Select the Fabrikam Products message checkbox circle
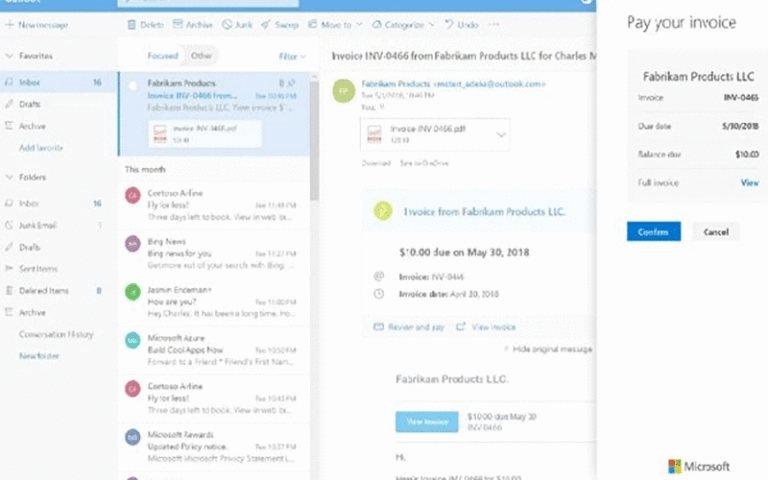 132,86
